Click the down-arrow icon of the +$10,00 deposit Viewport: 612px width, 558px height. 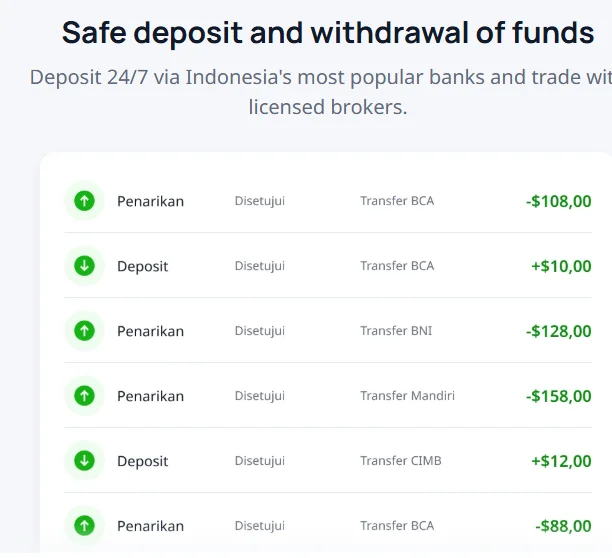pyautogui.click(x=84, y=266)
